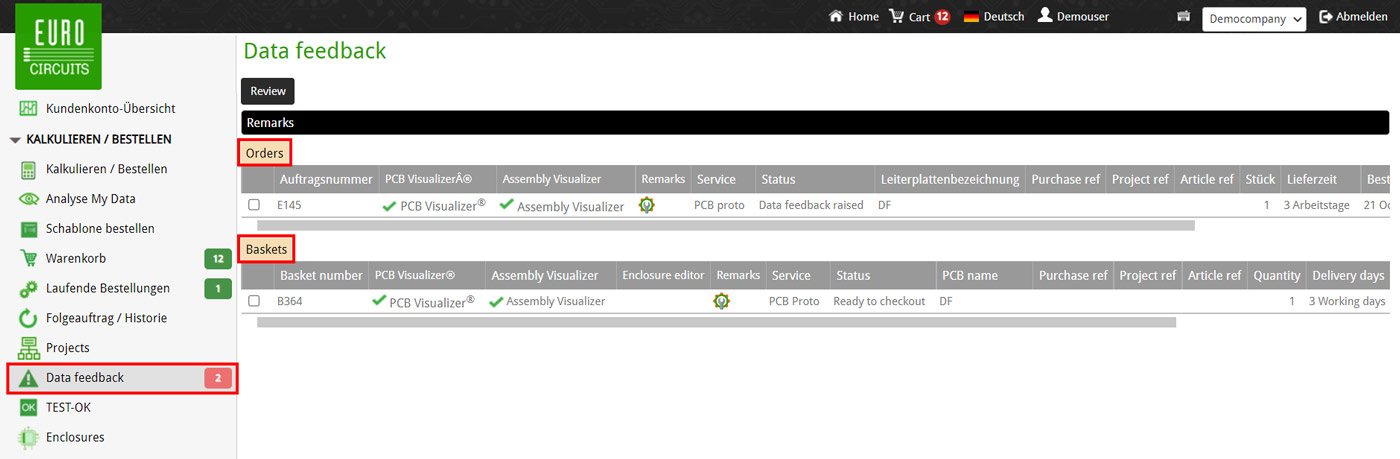This screenshot has width=1400, height=459.
Task: Open Analyse My Data eye icon
Action: coord(28,199)
